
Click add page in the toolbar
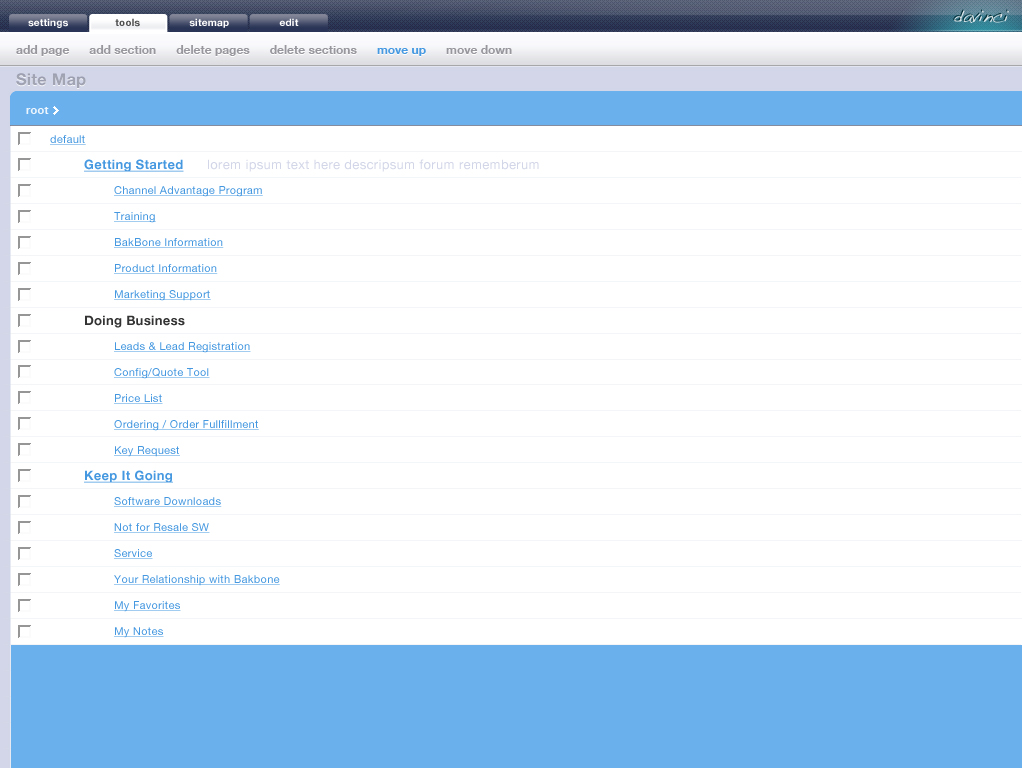[42, 50]
